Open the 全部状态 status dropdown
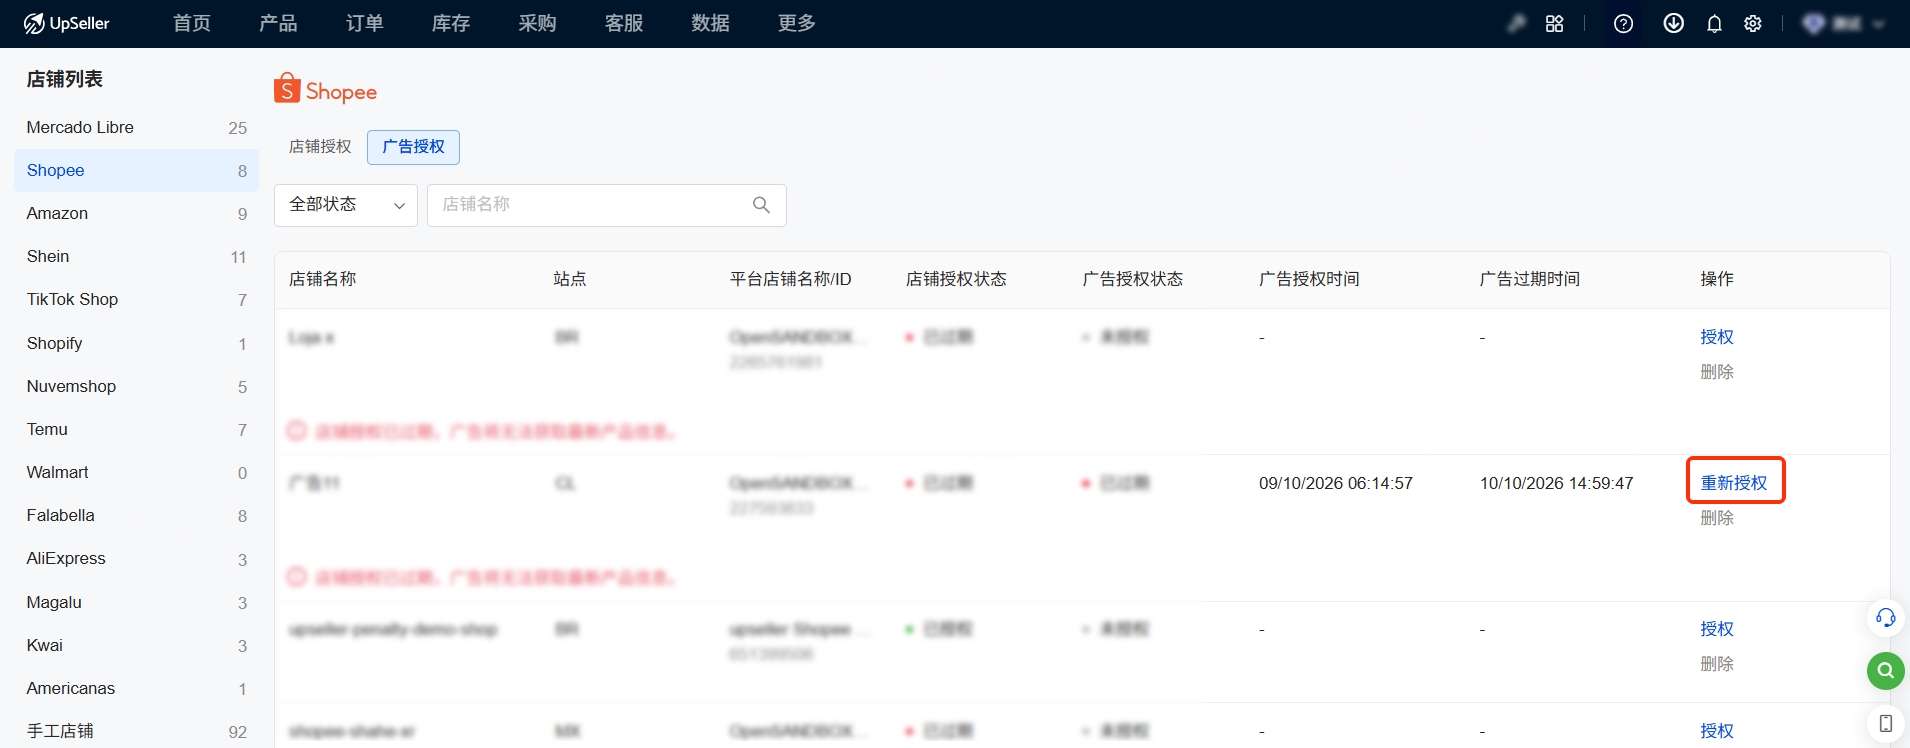The height and width of the screenshot is (748, 1910). point(346,205)
